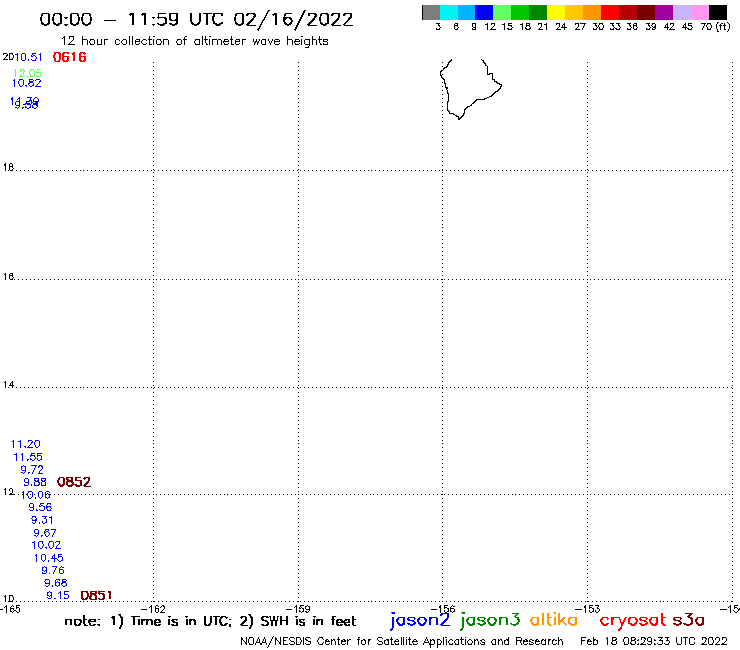740x650 pixels.
Task: Click the latitude axis label '16' on the left
Action: coord(8,277)
